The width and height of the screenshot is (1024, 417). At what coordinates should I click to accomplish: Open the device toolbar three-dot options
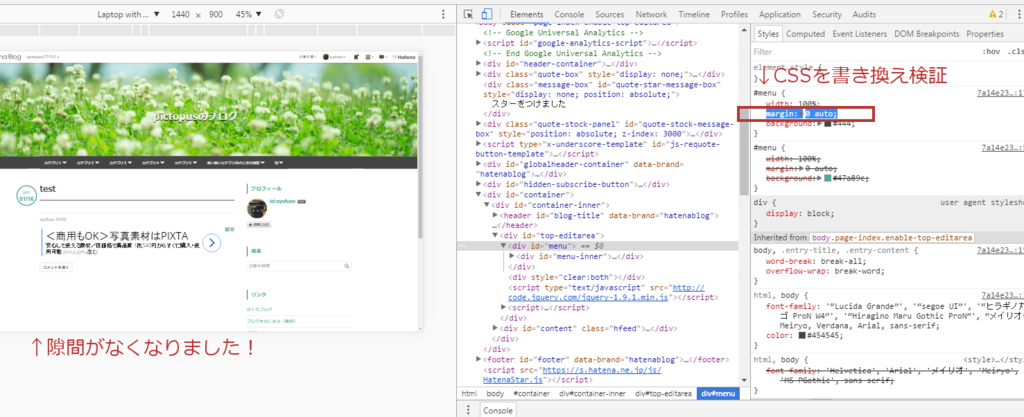444,14
